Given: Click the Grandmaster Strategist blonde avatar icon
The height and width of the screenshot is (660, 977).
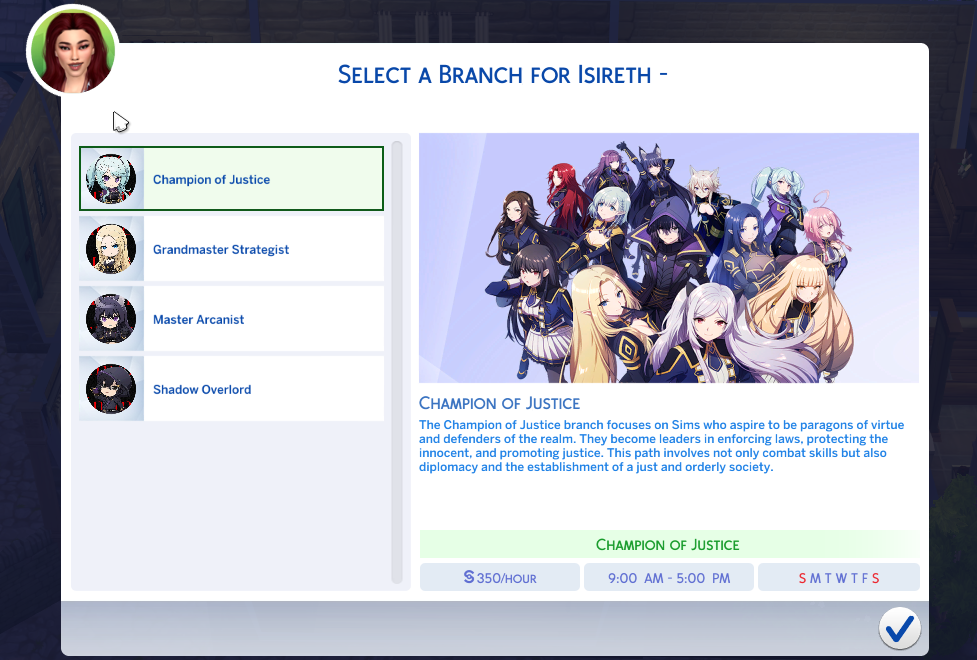Looking at the screenshot, I should [x=111, y=249].
